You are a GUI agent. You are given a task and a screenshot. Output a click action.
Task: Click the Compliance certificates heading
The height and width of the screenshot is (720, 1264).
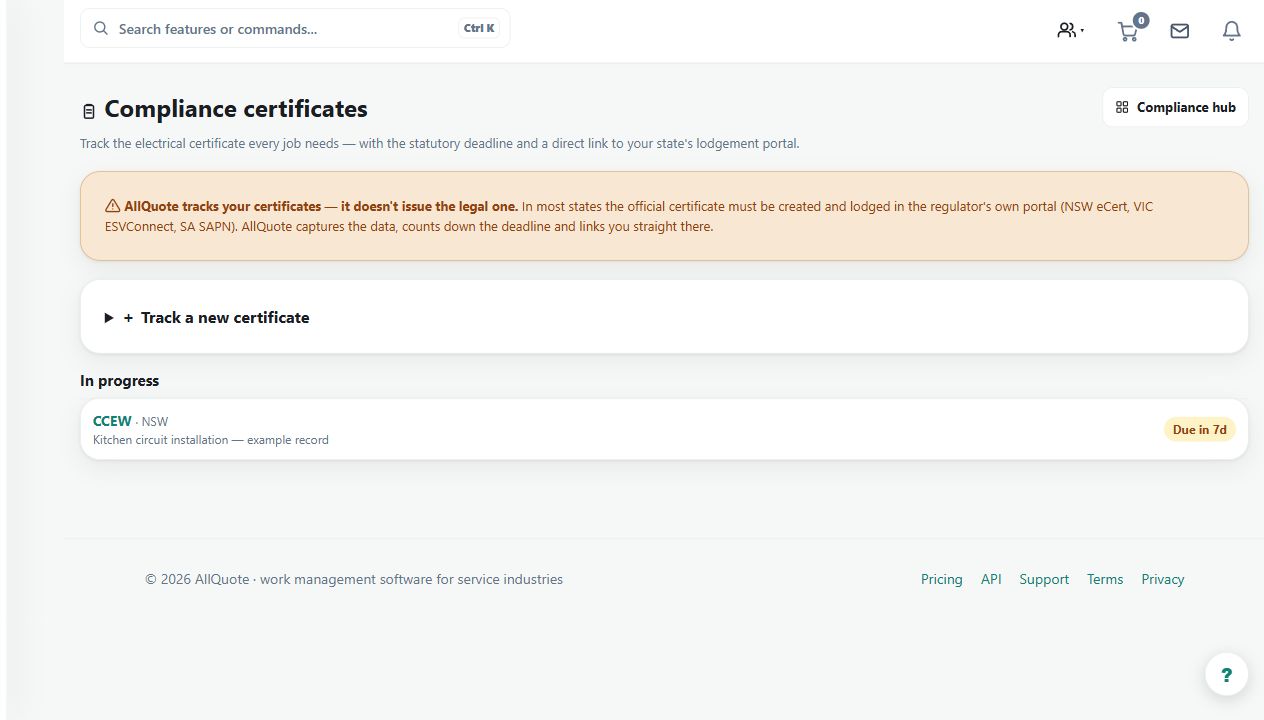pyautogui.click(x=236, y=109)
